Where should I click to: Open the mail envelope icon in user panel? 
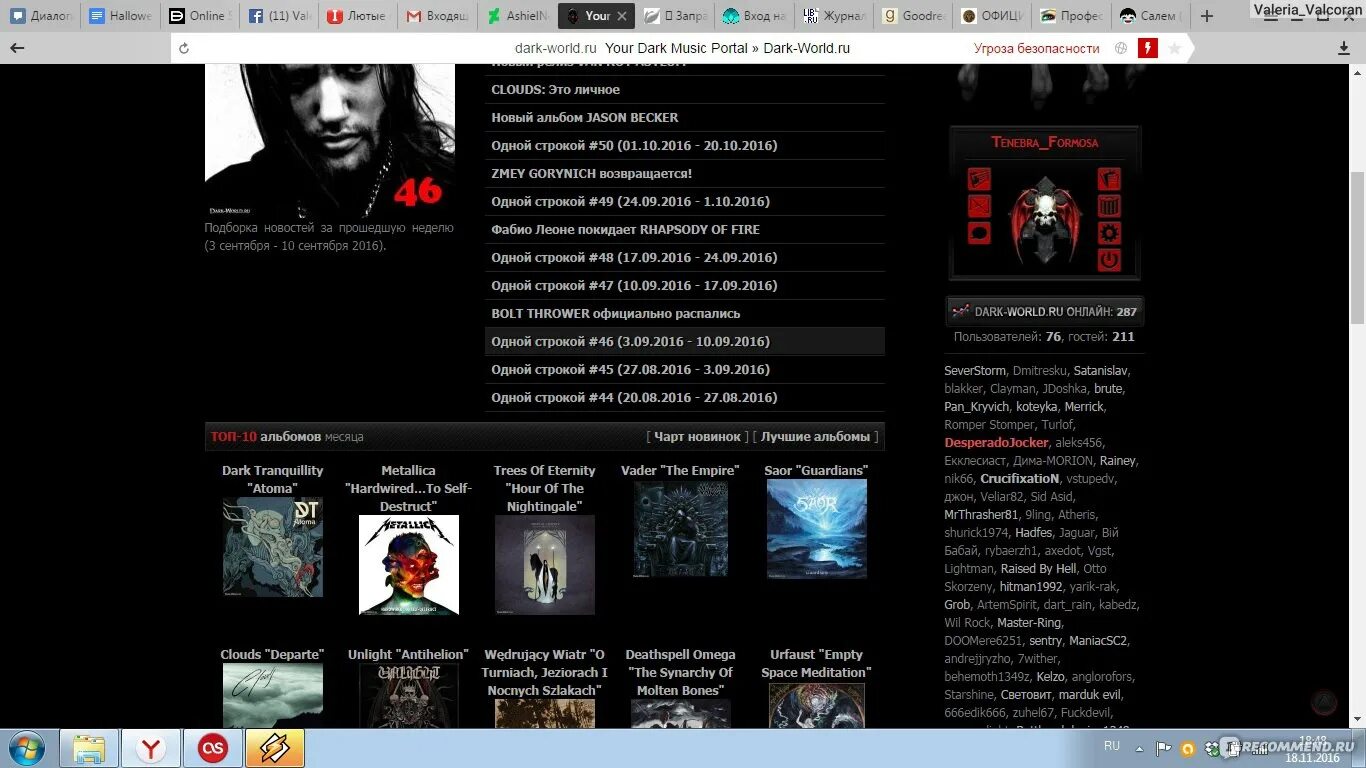tap(979, 207)
